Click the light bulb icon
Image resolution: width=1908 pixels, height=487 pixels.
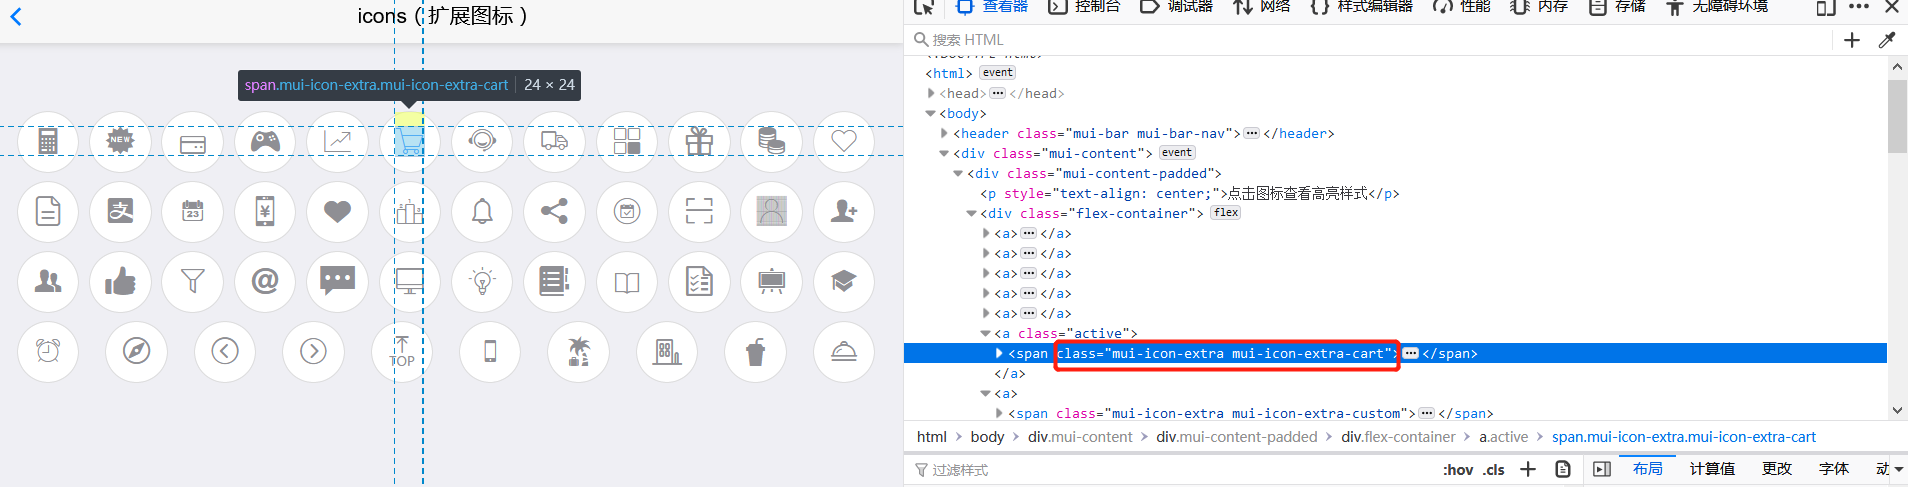[x=482, y=281]
